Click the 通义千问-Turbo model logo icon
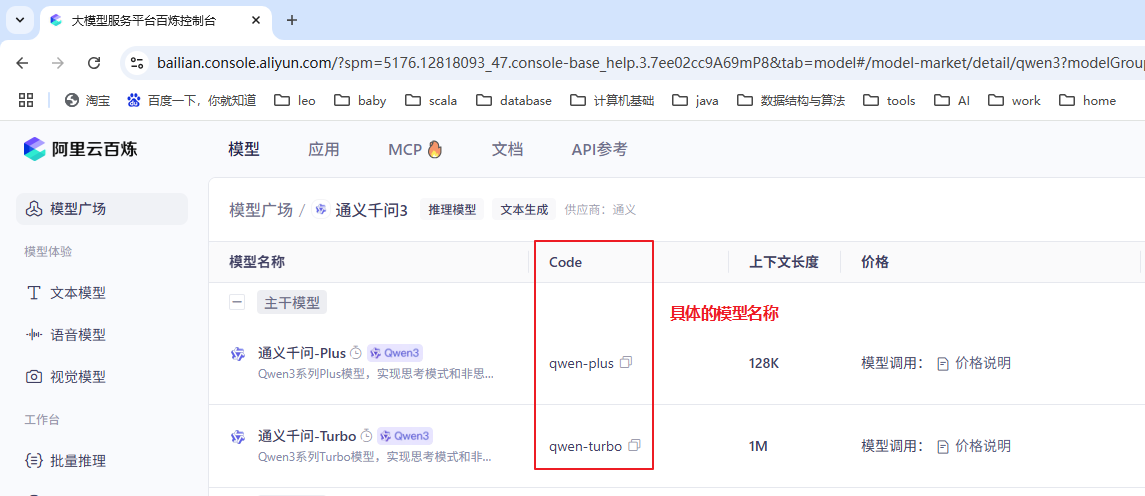The width and height of the screenshot is (1145, 496). (x=238, y=438)
